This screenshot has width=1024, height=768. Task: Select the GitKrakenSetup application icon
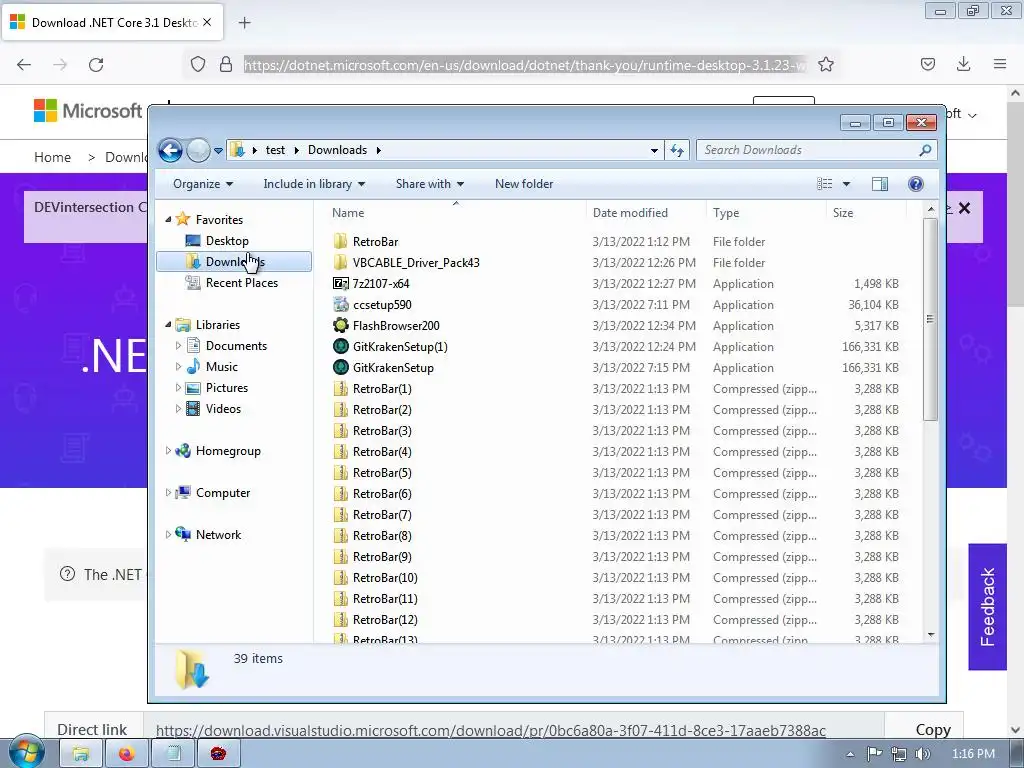340,367
